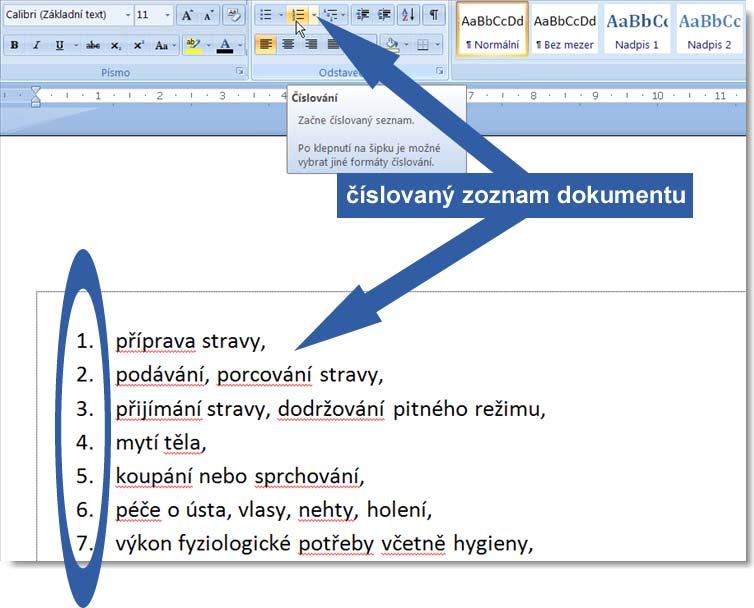Click the Numbering list icon

299,15
